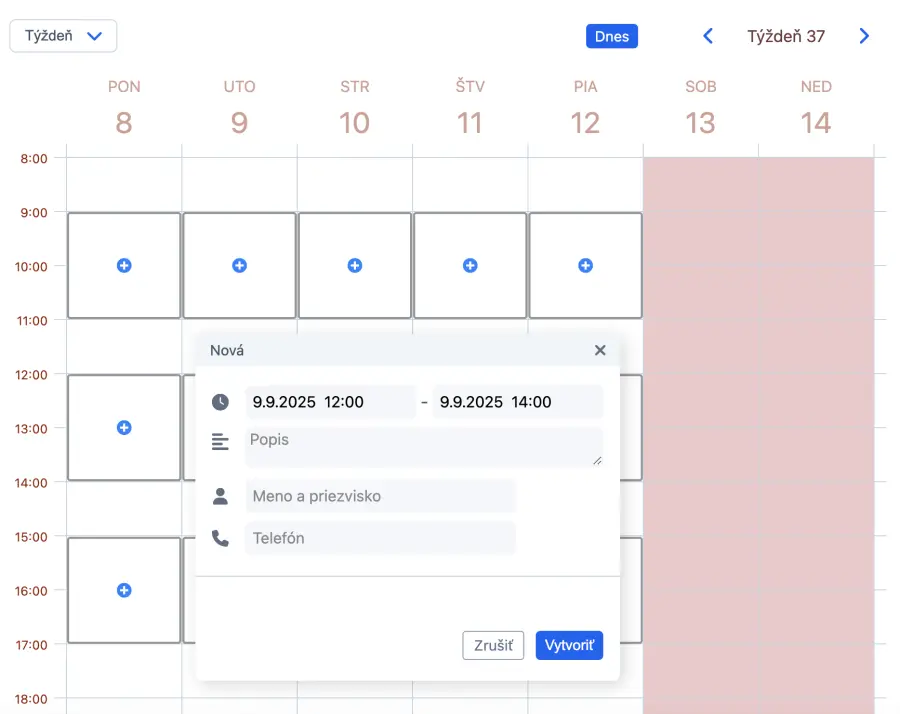900x714 pixels.
Task: Focus the Popis description text area
Action: [424, 447]
